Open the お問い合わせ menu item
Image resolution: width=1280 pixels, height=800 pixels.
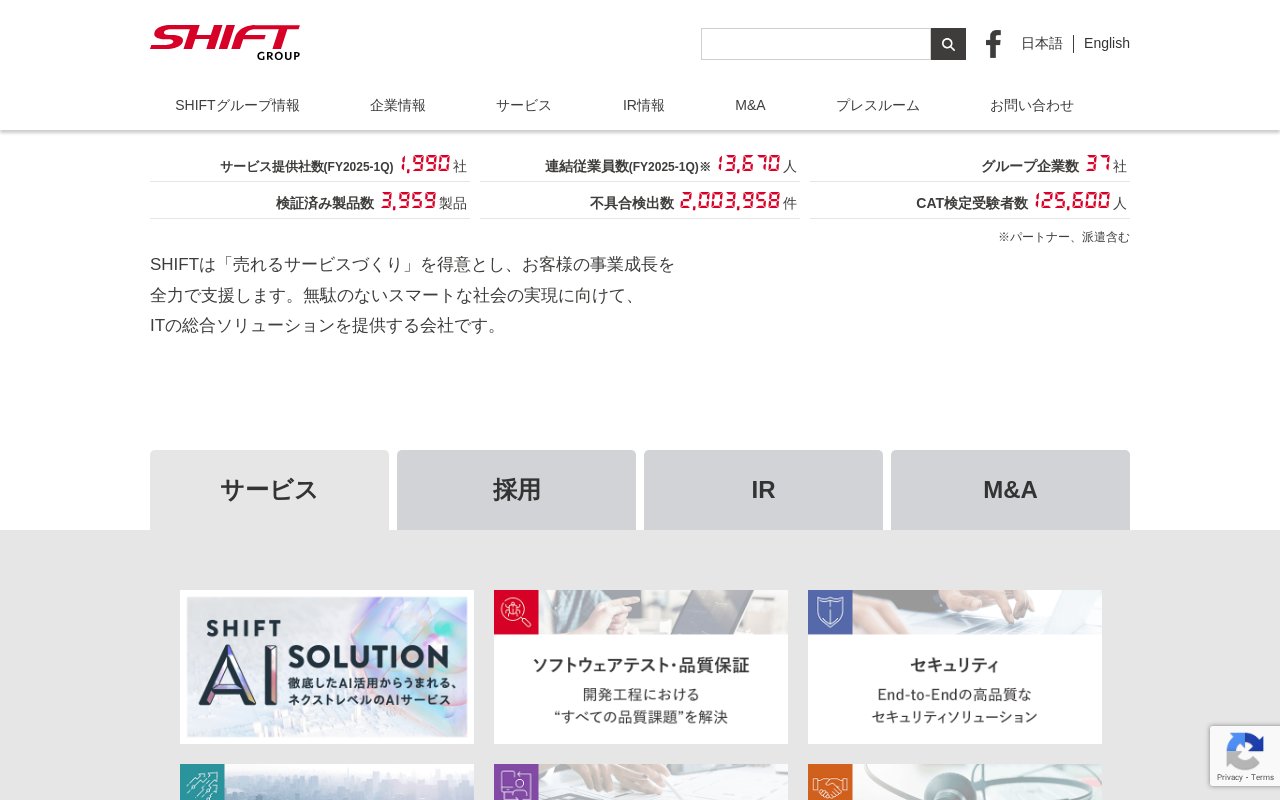coord(1032,105)
